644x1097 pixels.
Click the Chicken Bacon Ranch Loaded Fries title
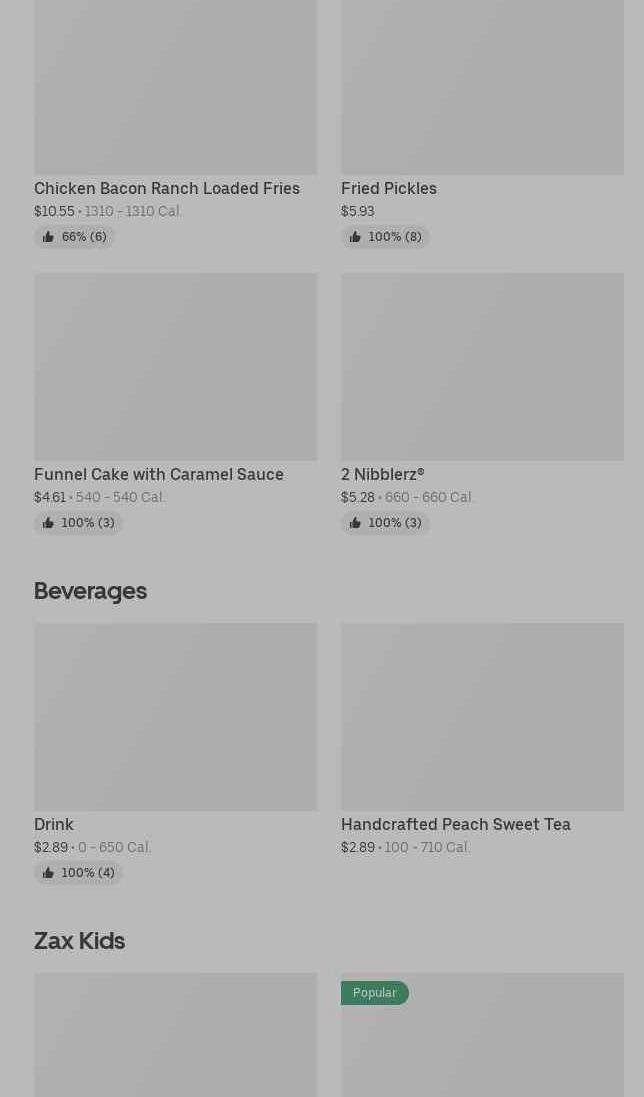click(x=167, y=188)
